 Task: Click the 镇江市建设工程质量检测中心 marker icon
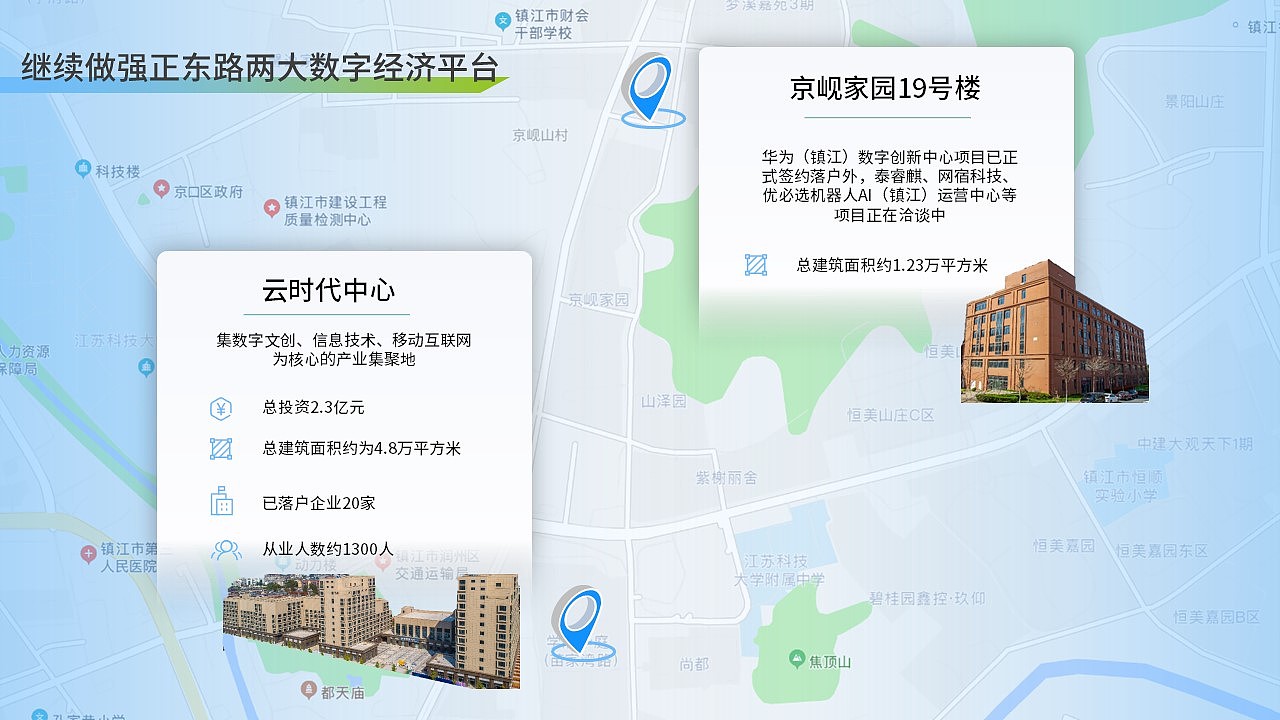point(271,208)
